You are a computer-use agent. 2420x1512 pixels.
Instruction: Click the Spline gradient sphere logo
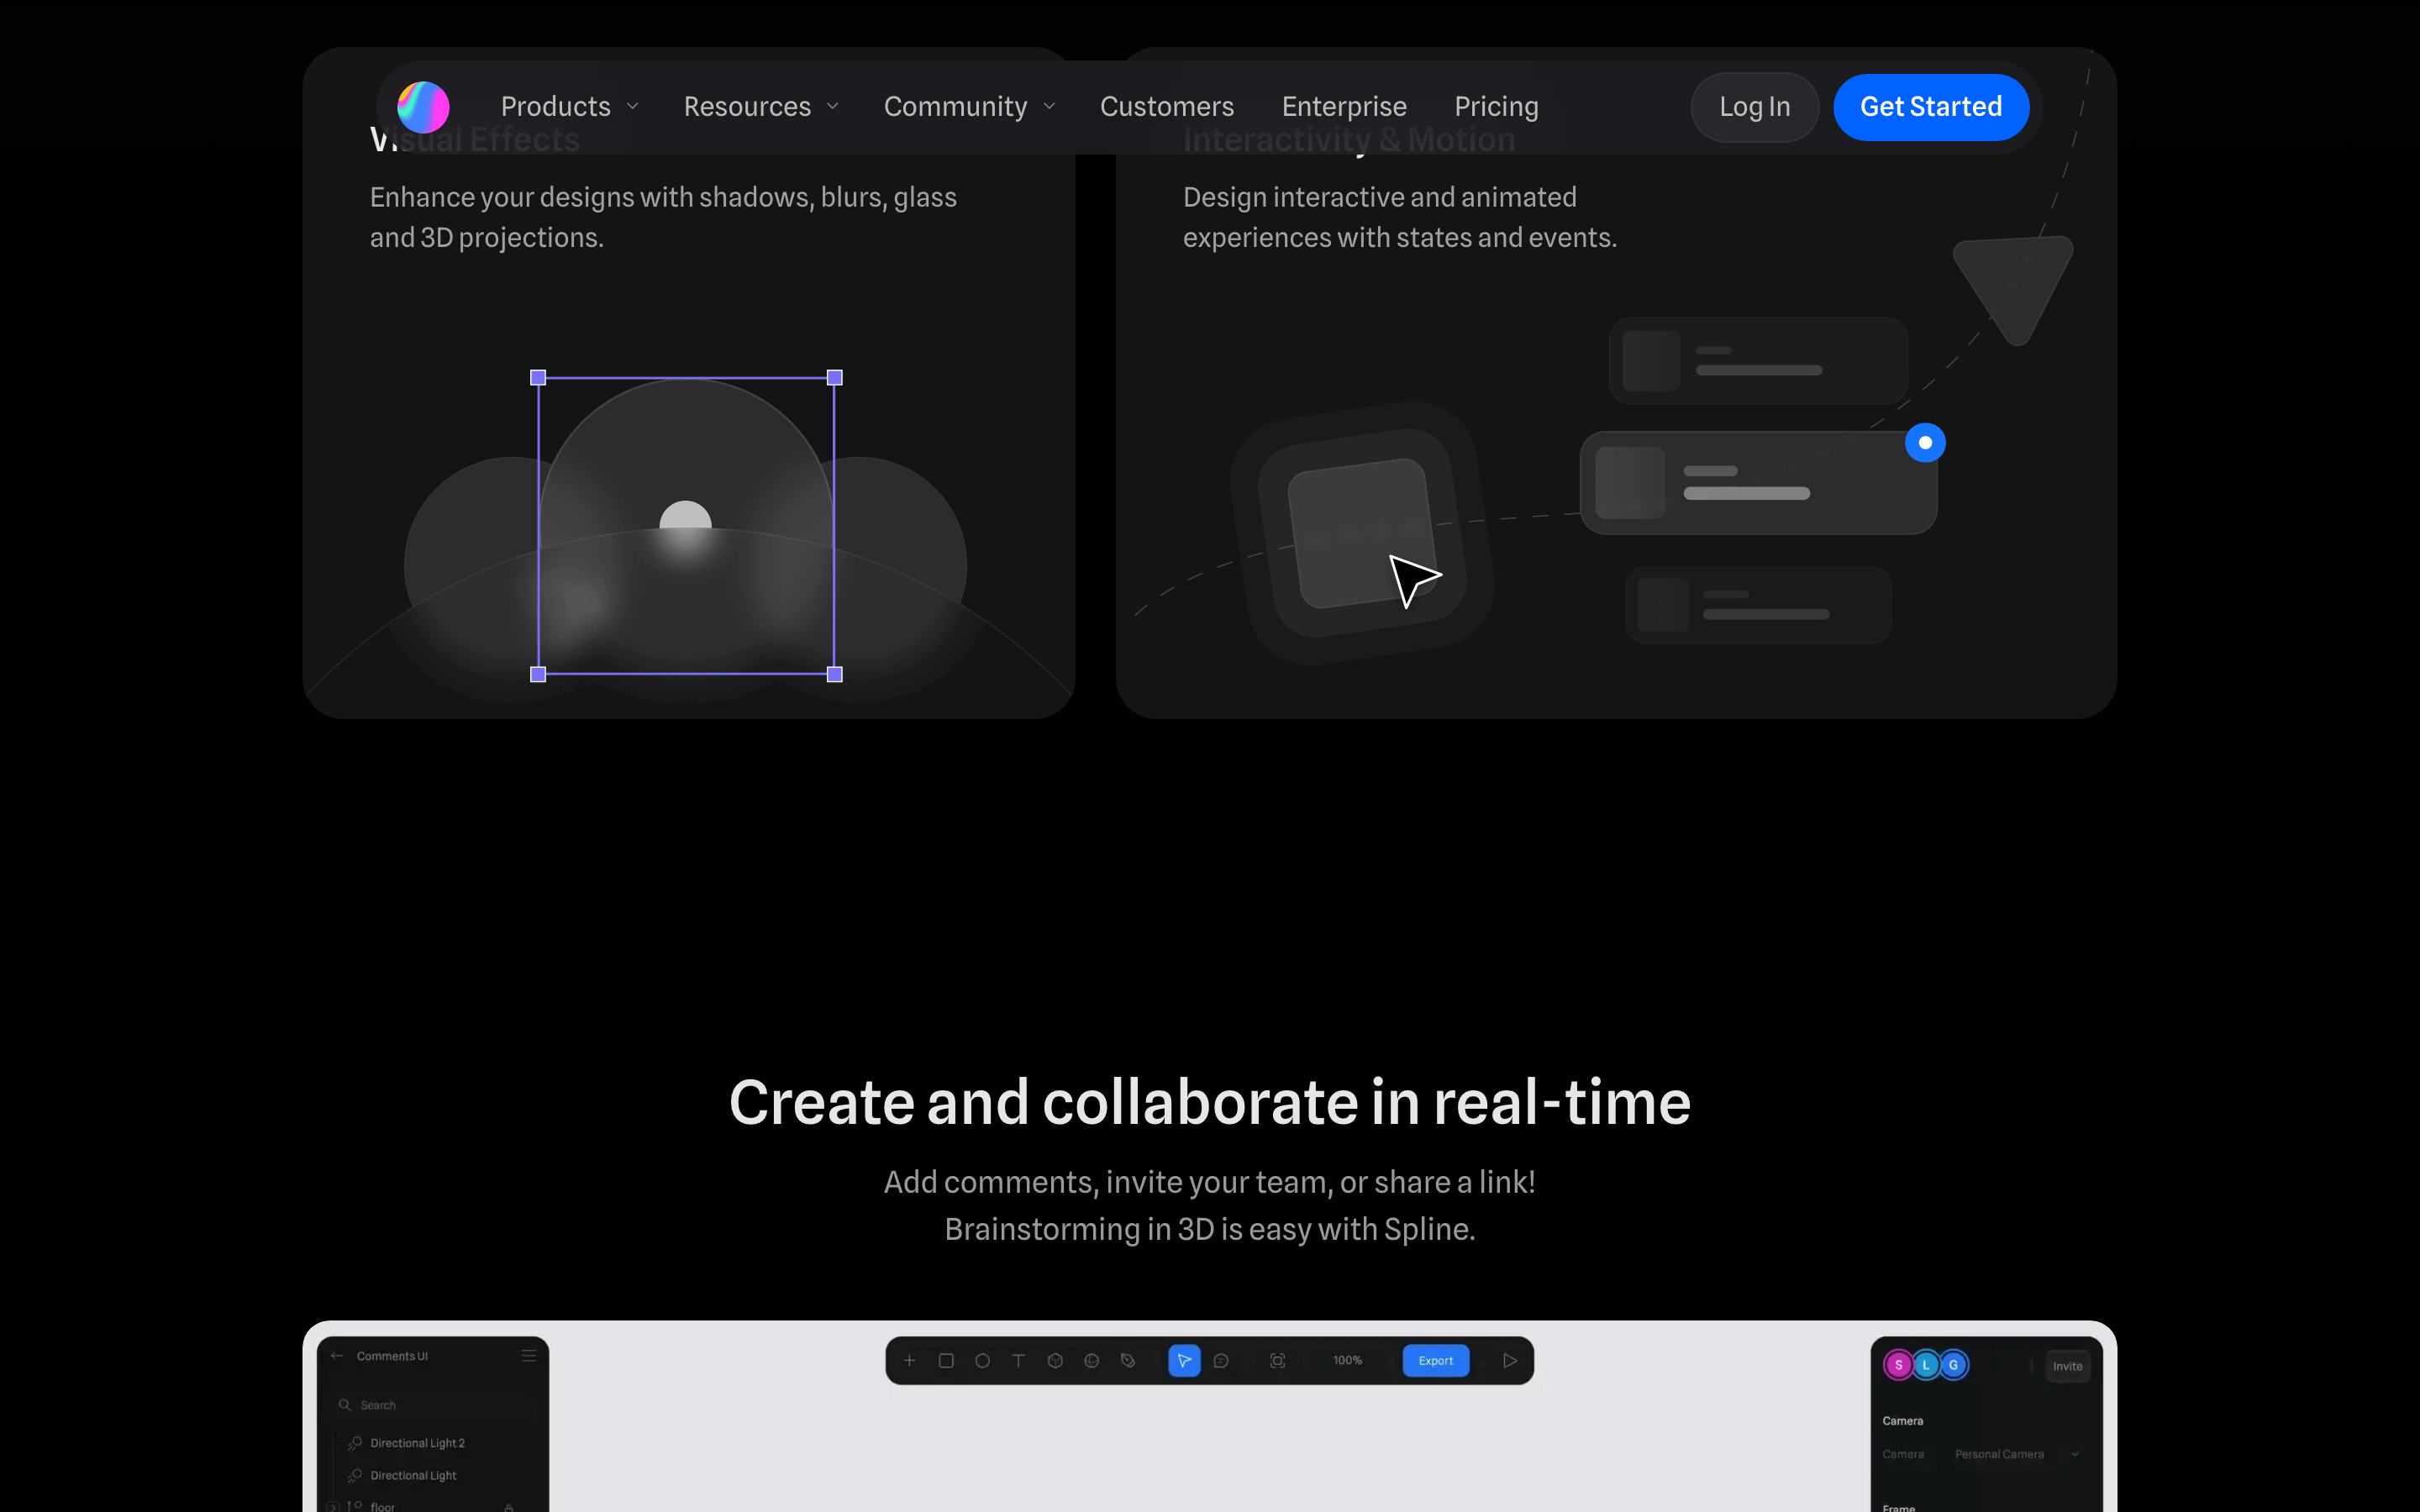[423, 107]
